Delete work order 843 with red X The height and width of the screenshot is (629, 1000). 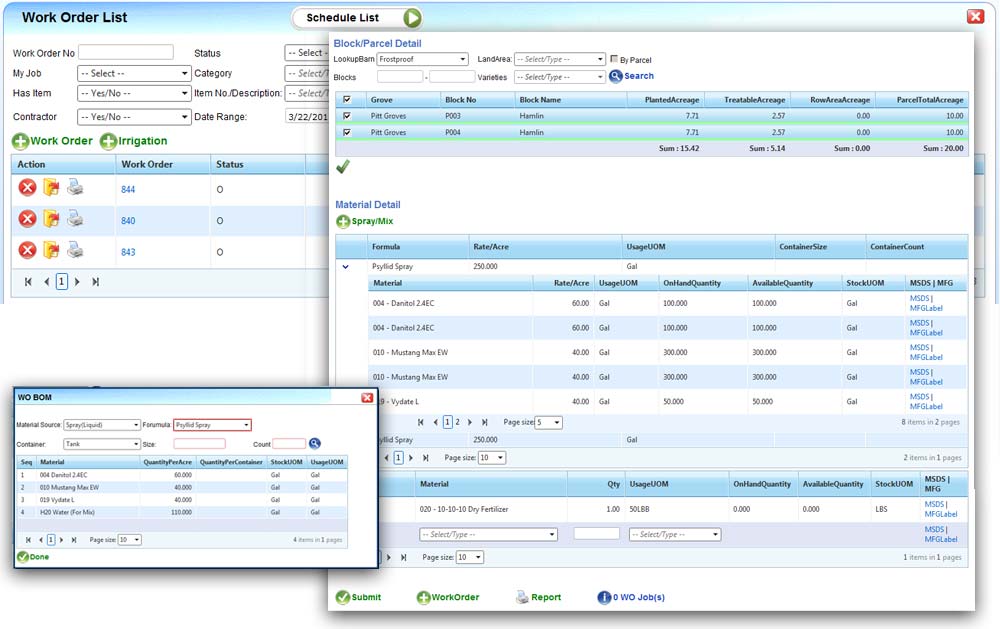pos(27,249)
